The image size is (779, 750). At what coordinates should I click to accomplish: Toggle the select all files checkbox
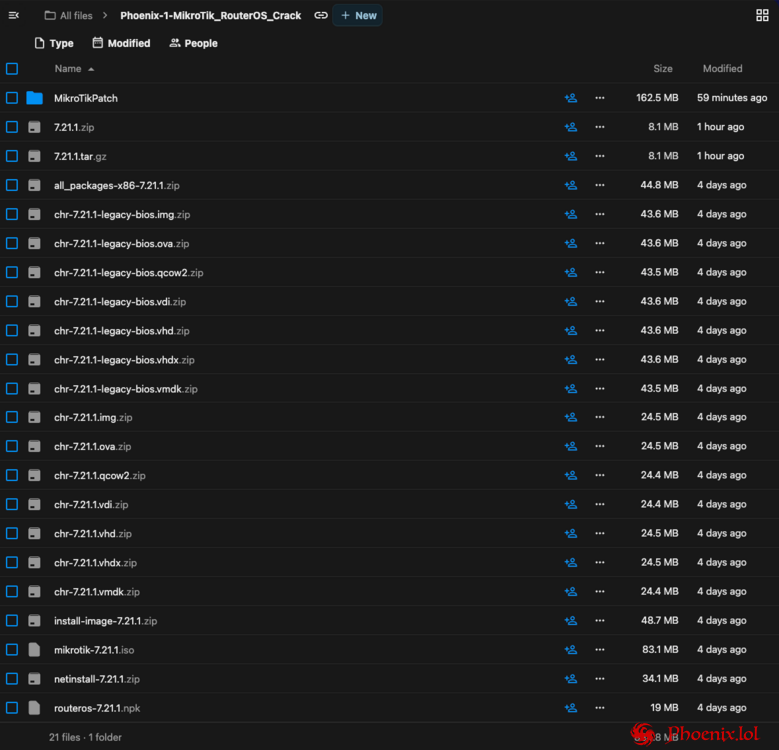click(x=12, y=69)
